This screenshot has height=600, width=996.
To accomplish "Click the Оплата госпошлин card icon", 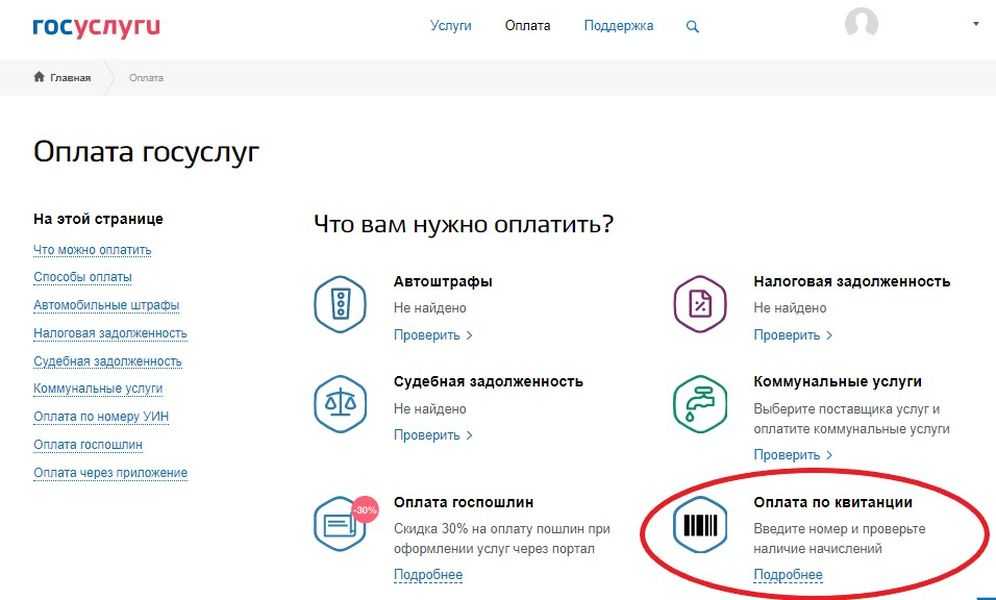I will (x=342, y=525).
